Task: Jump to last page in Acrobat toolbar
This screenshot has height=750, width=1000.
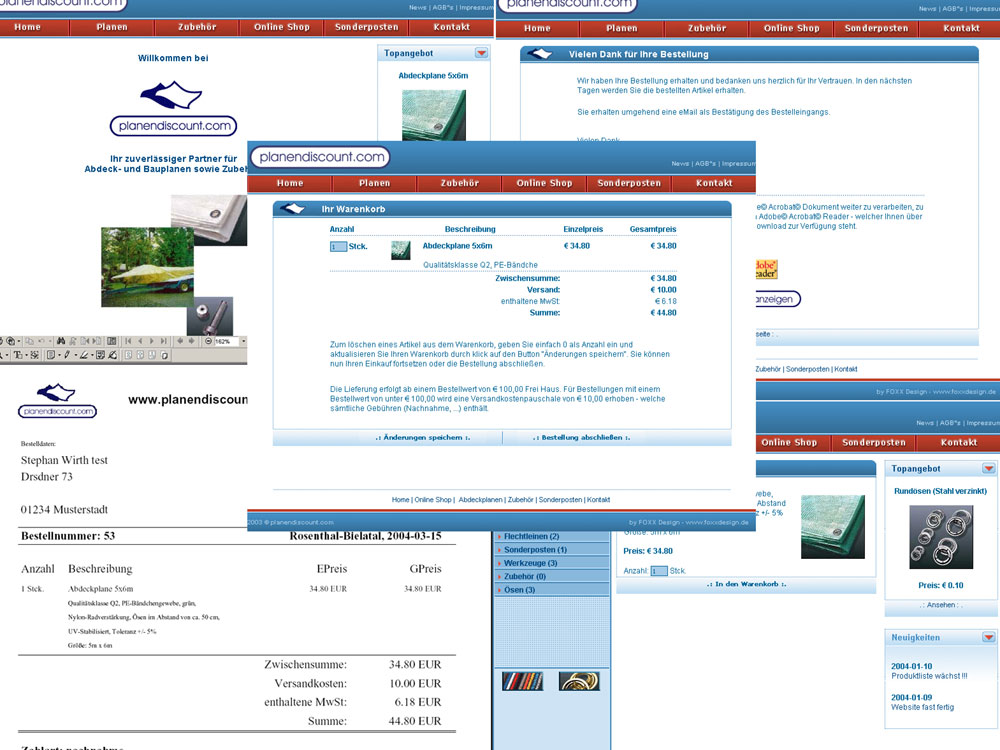Action: click(x=163, y=341)
